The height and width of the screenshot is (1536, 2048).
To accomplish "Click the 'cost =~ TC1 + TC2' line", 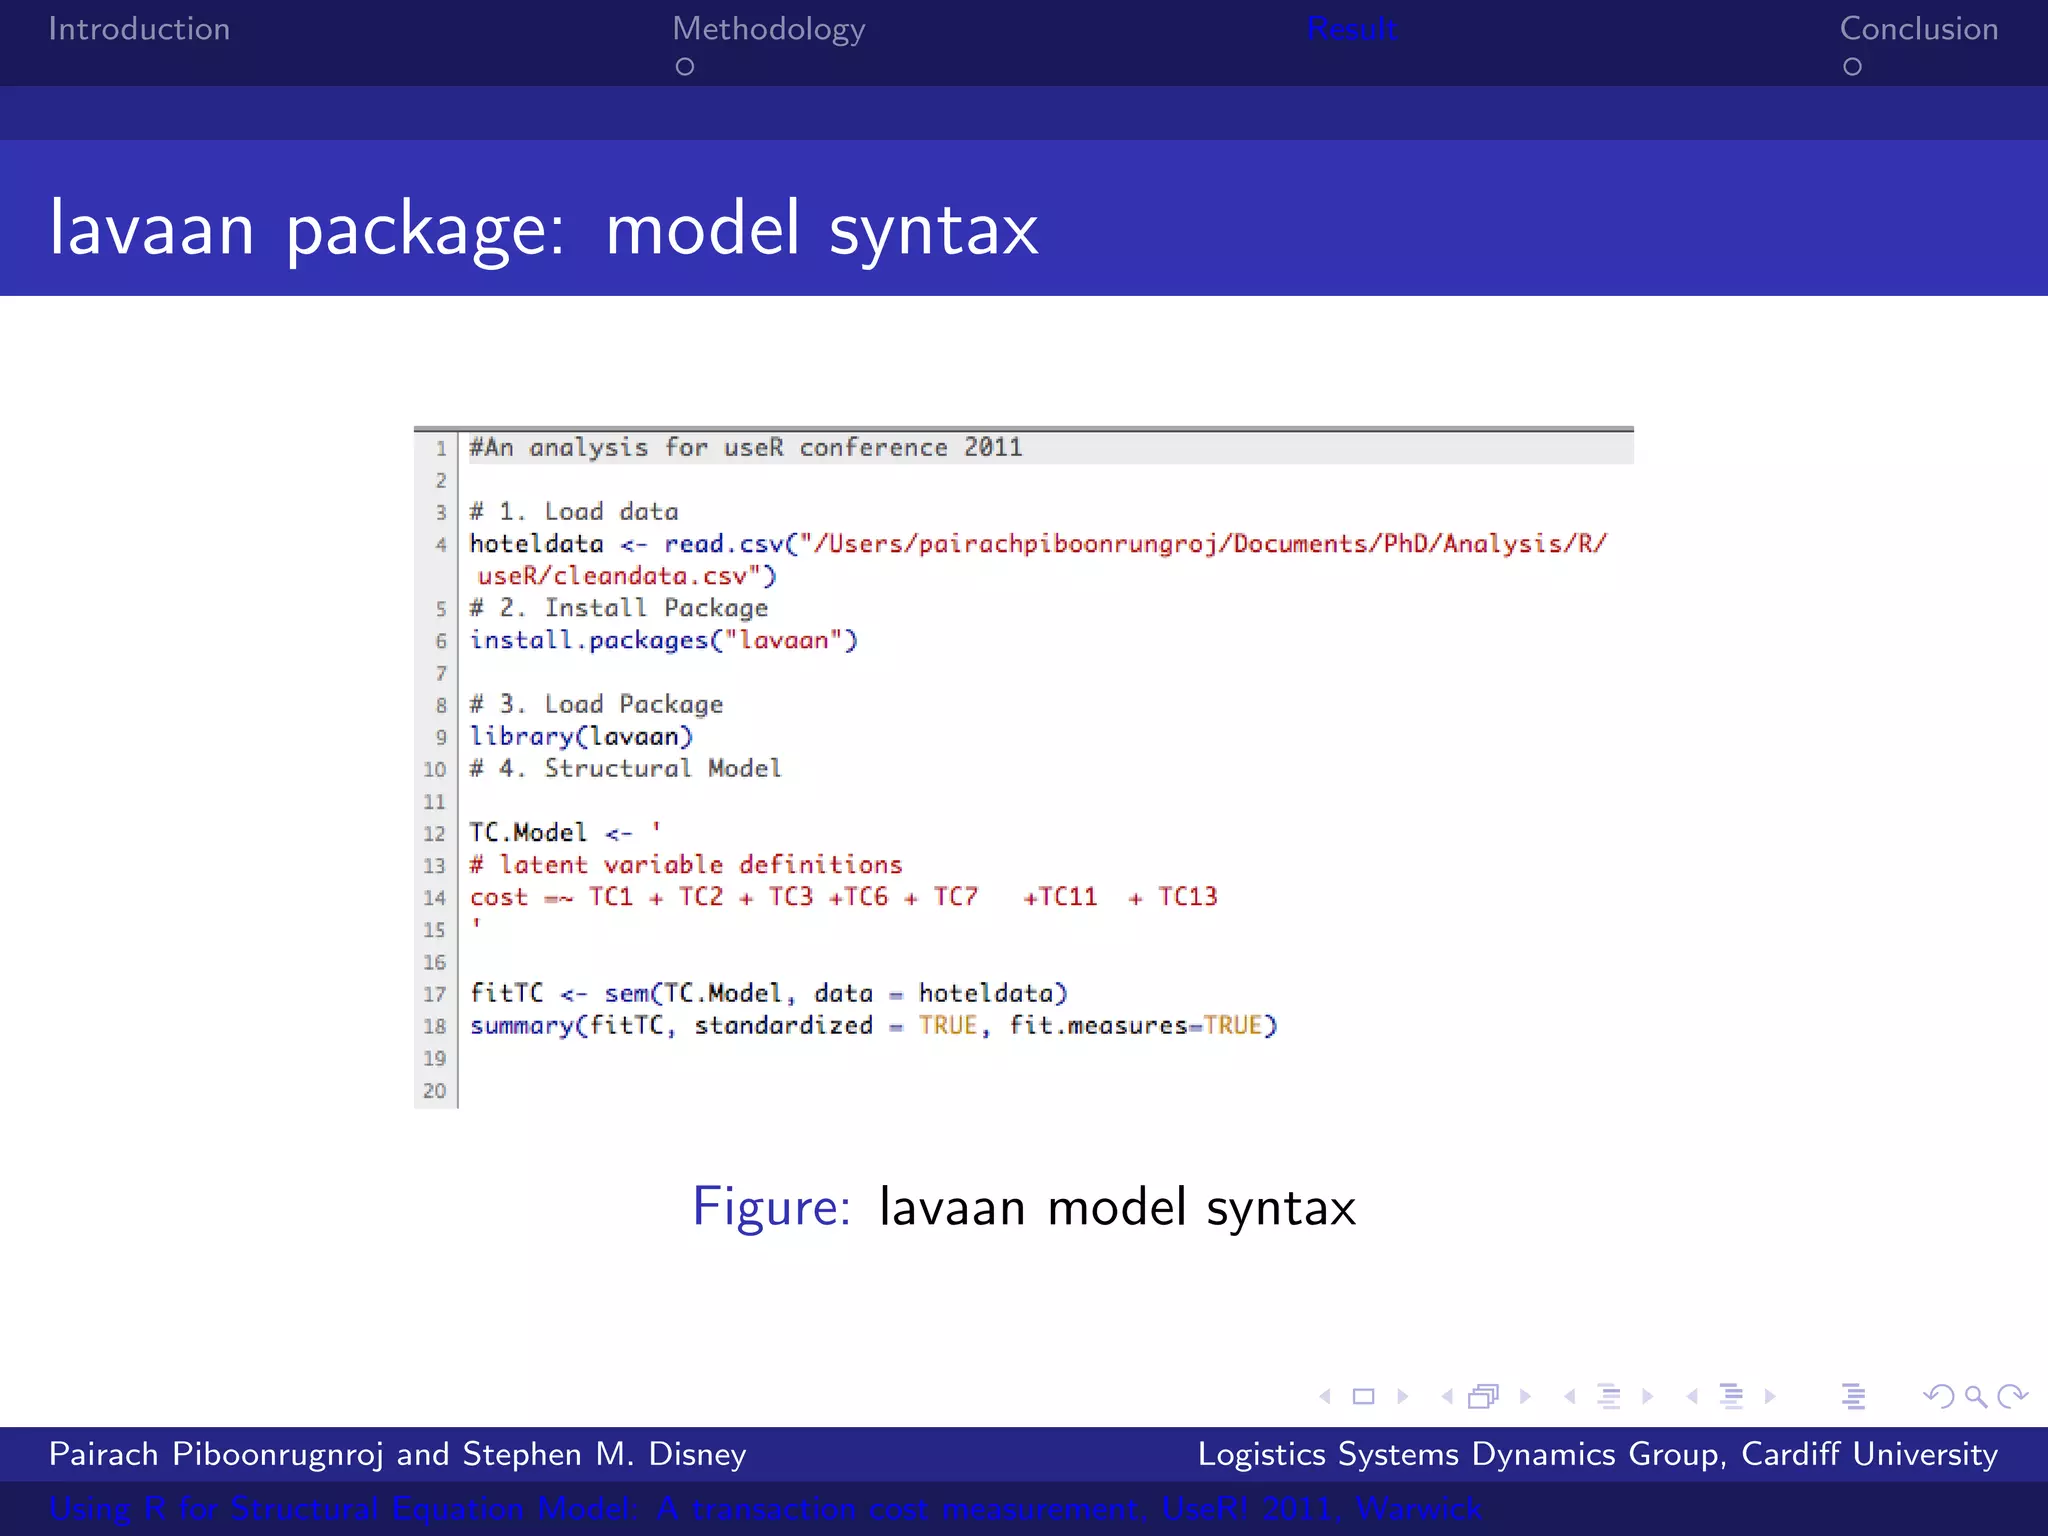I will coord(844,897).
